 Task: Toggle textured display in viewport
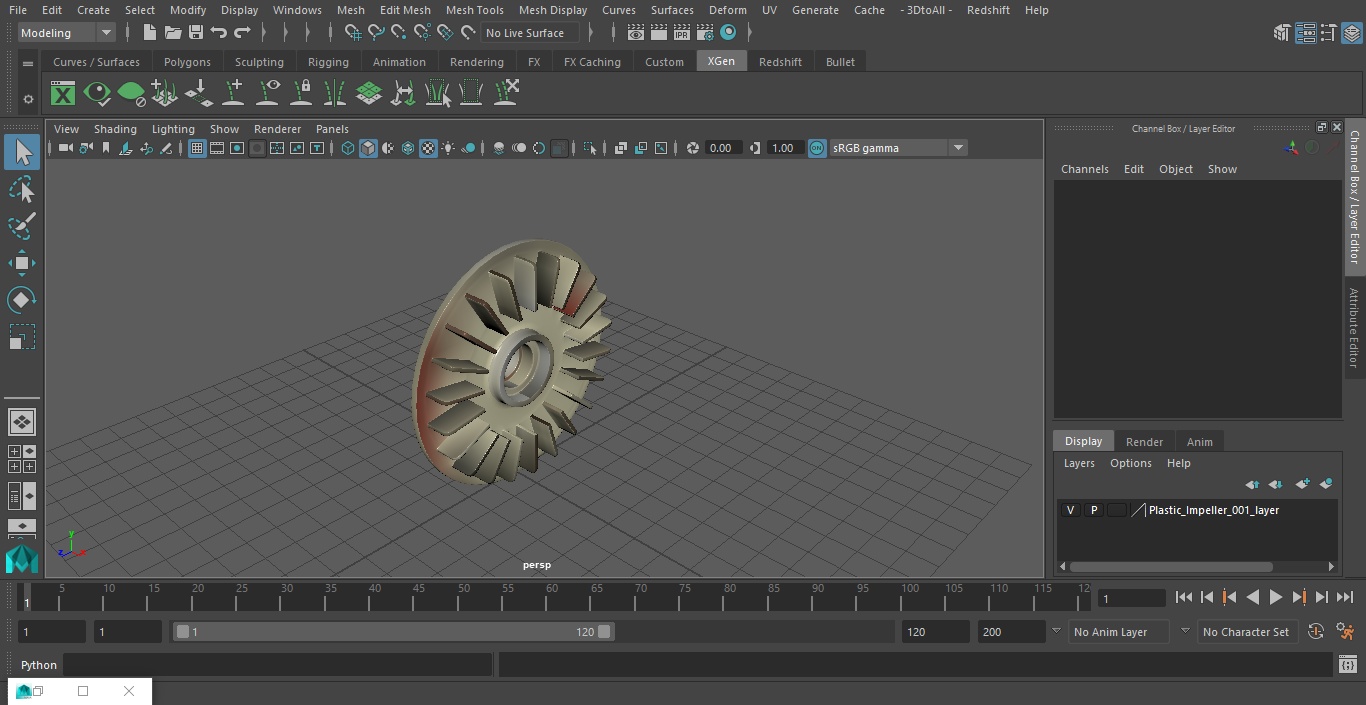point(428,148)
